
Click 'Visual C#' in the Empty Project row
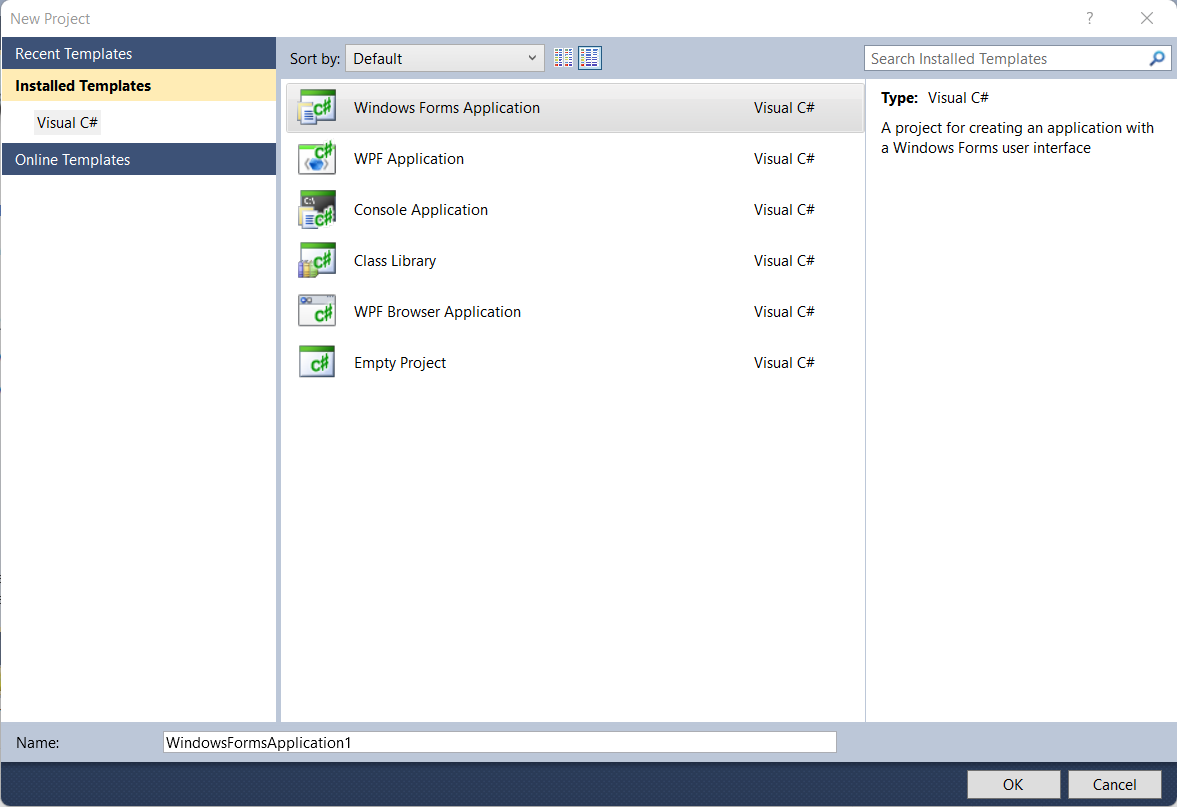[x=784, y=363]
